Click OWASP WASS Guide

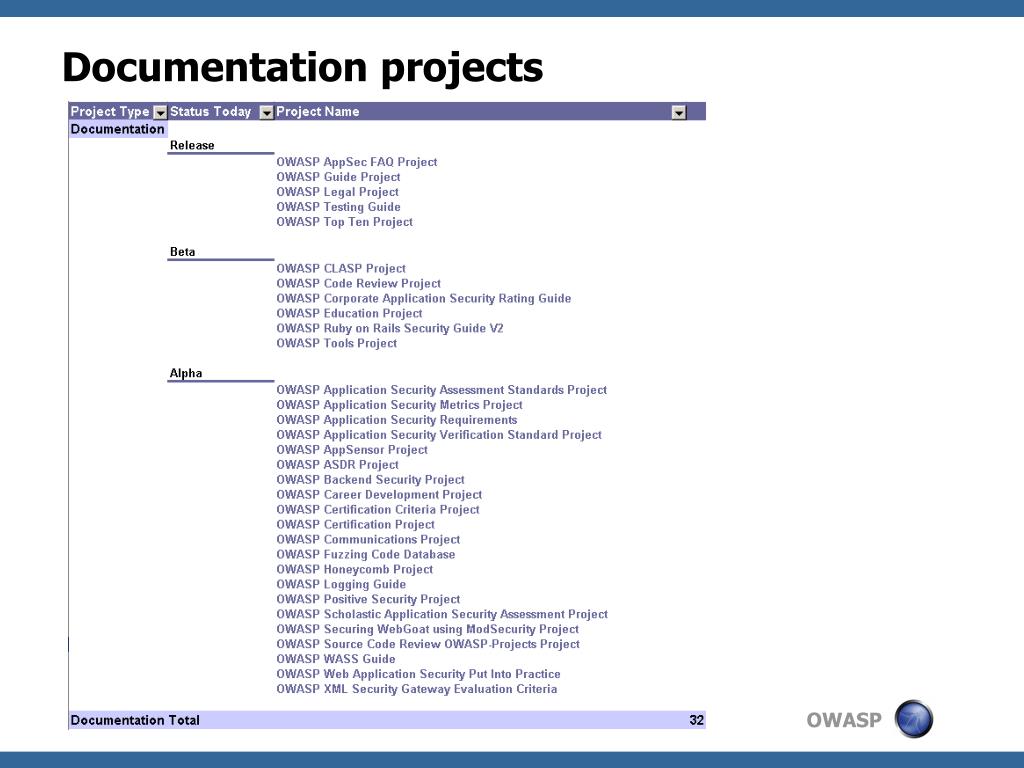click(336, 660)
